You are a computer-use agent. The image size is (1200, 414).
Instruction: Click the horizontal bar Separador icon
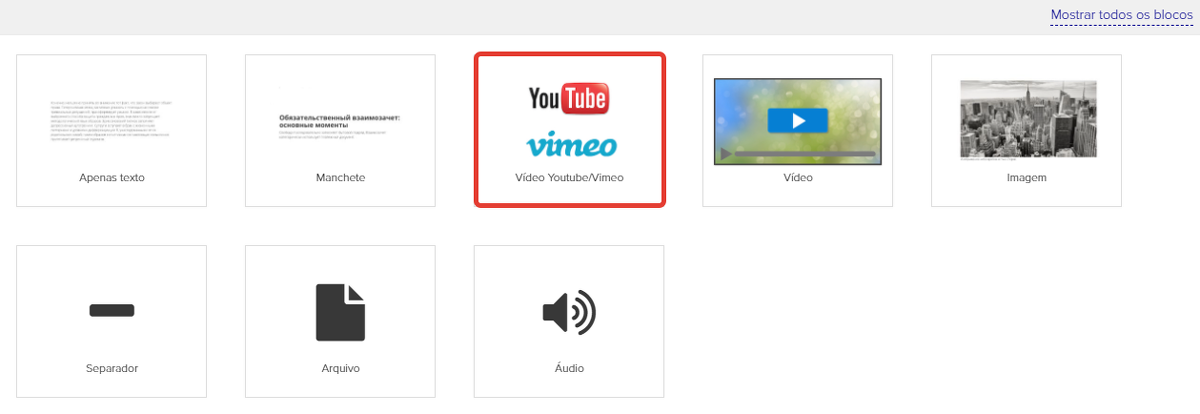(112, 310)
